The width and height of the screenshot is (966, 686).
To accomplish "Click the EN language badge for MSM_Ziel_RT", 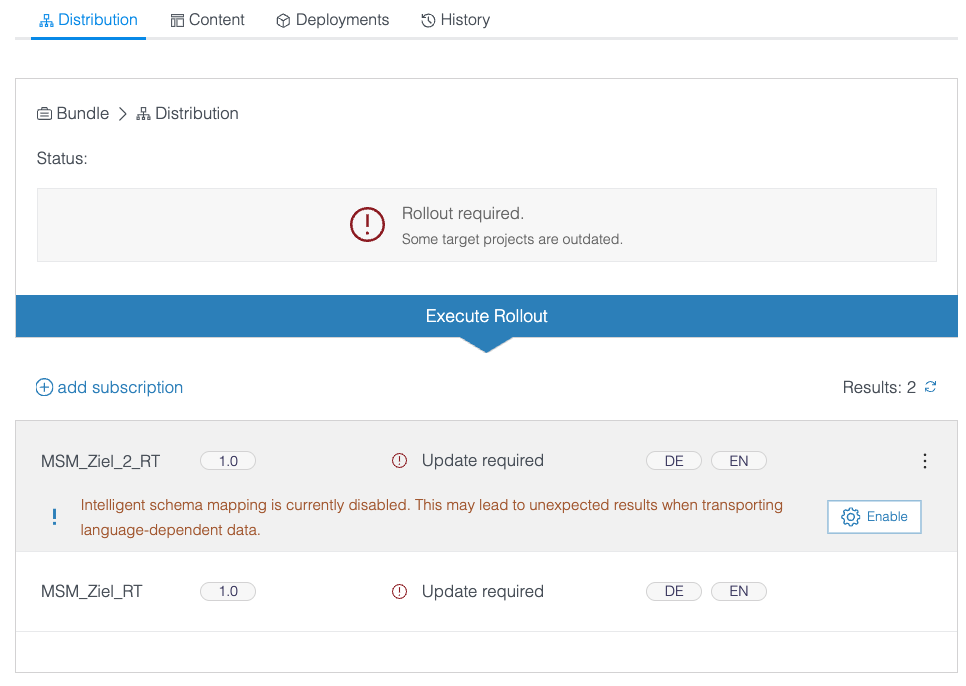I will 738,591.
